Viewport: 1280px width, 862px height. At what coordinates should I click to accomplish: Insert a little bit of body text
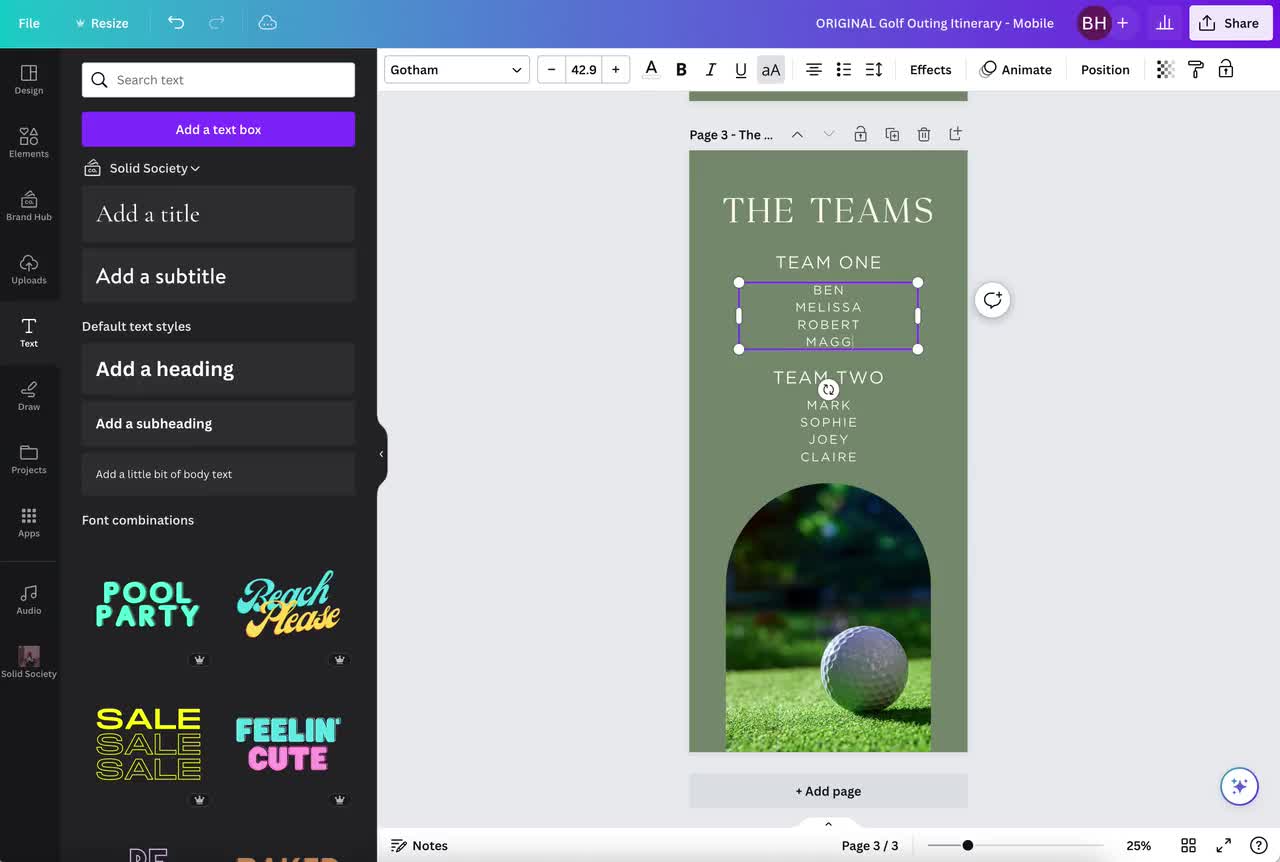[218, 474]
